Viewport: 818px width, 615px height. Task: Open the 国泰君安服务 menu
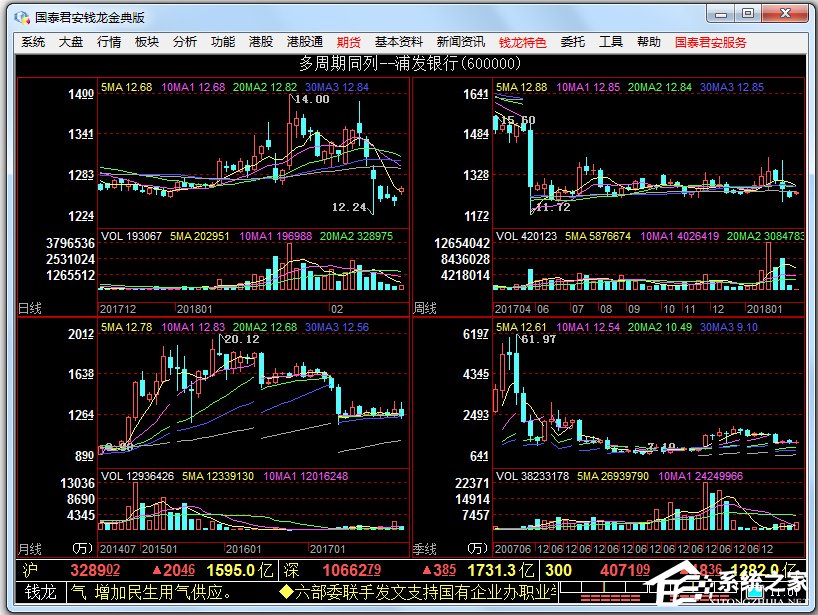(x=711, y=42)
